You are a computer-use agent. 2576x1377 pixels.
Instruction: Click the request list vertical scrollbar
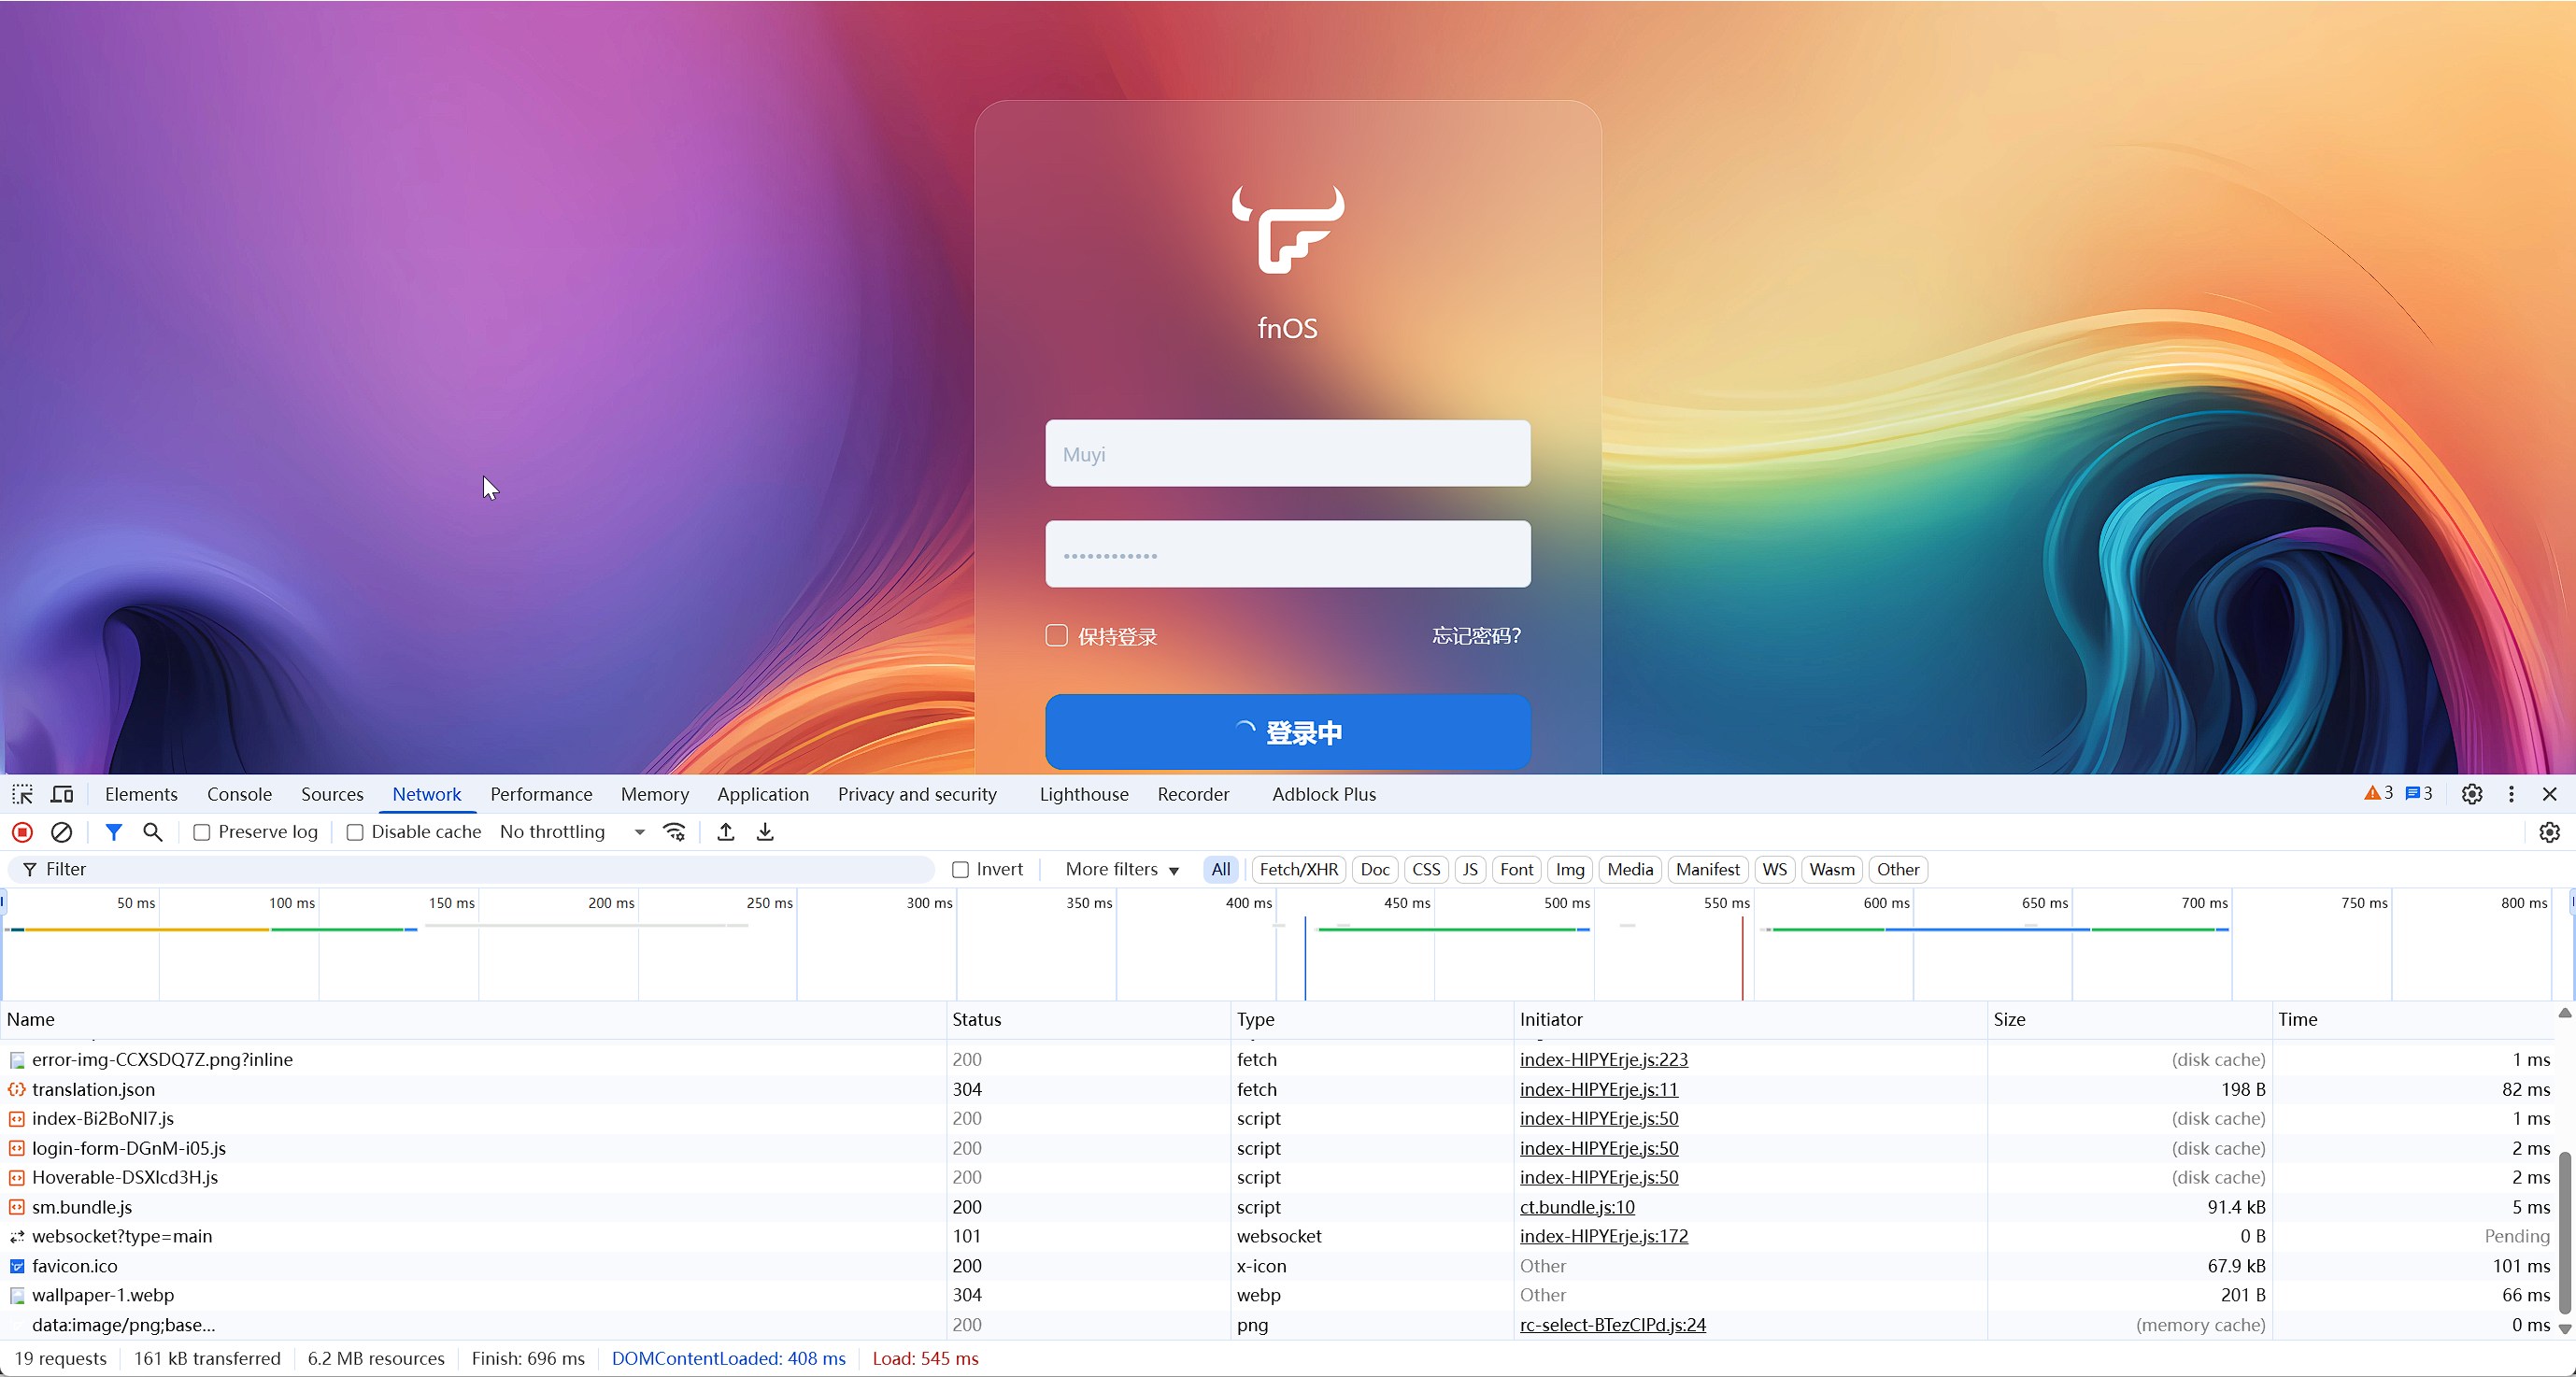tap(2565, 1232)
